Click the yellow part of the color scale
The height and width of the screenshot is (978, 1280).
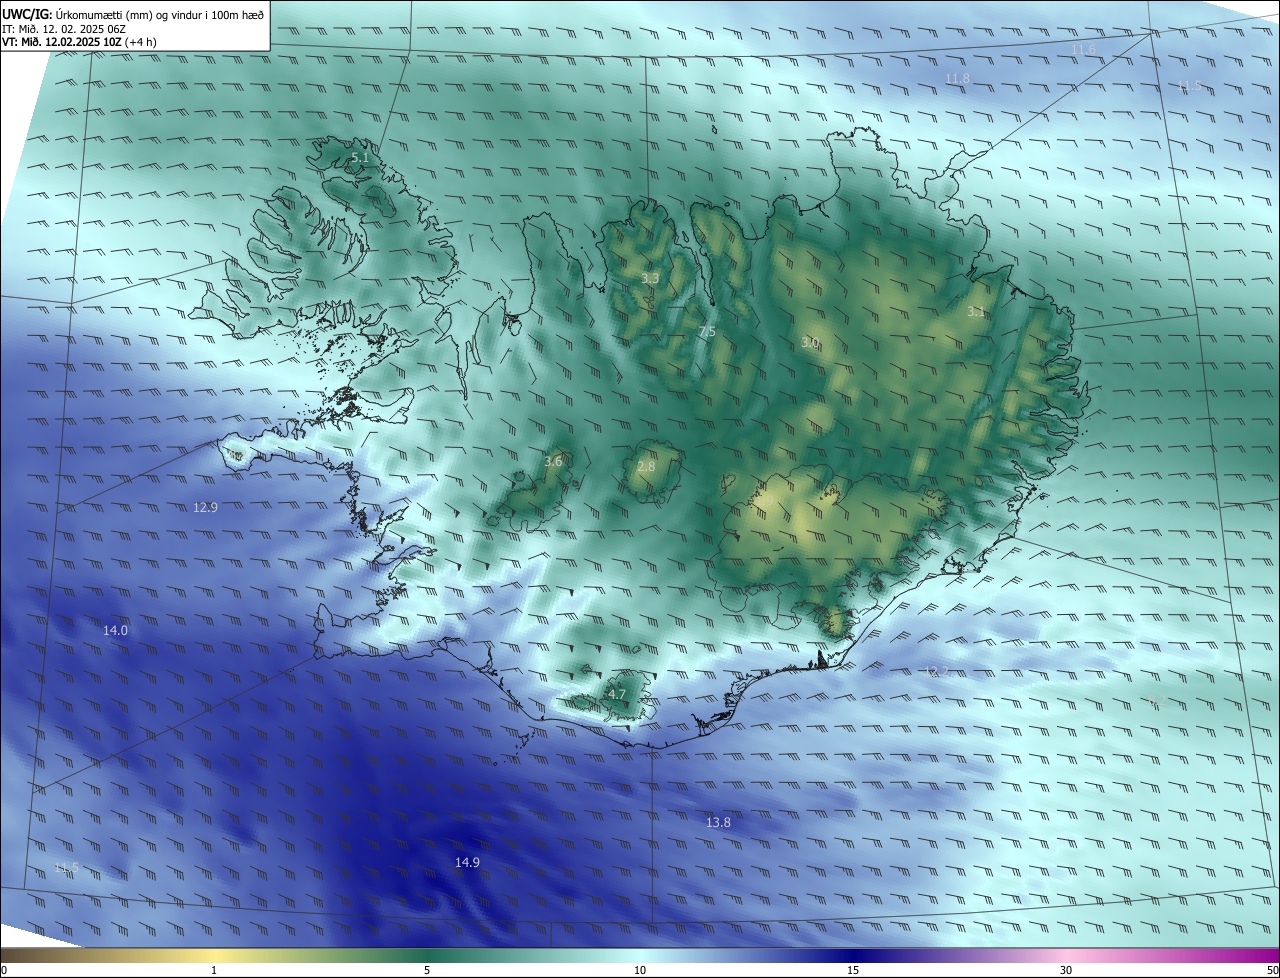[x=214, y=955]
